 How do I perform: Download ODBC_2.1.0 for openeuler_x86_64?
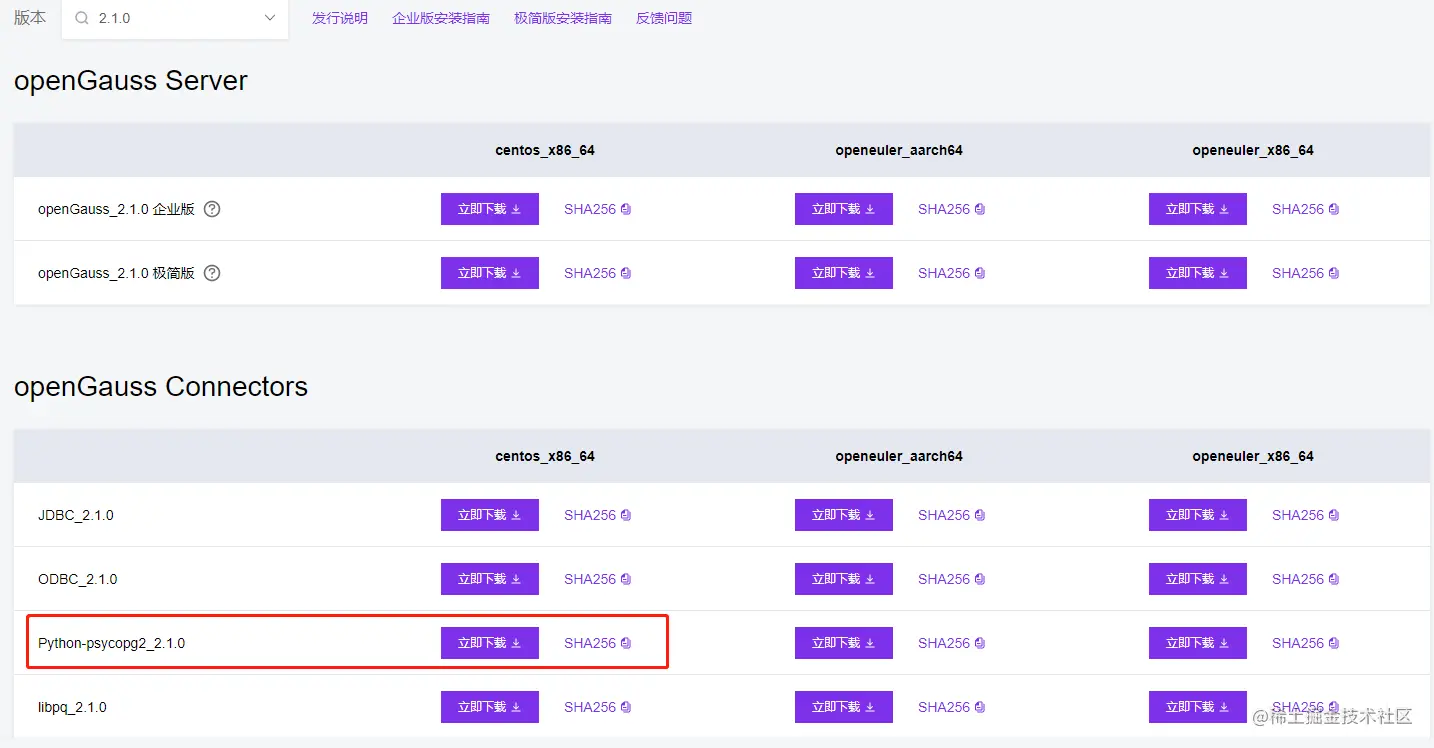point(1198,579)
